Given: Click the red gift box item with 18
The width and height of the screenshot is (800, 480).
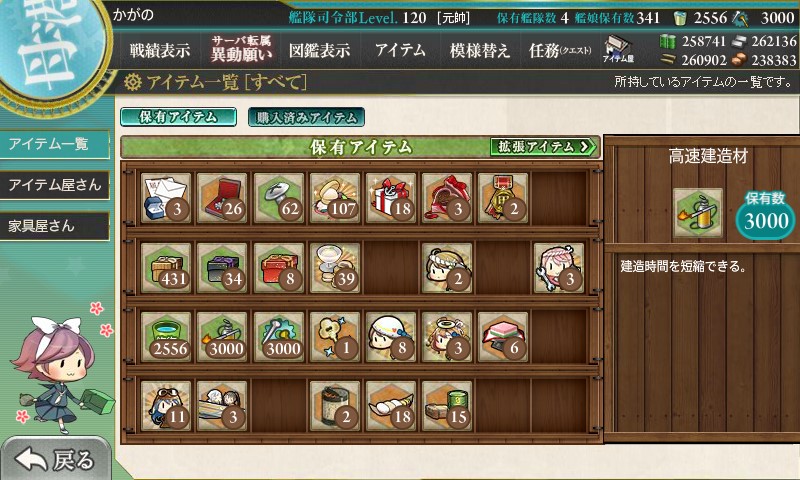Looking at the screenshot, I should tap(390, 198).
